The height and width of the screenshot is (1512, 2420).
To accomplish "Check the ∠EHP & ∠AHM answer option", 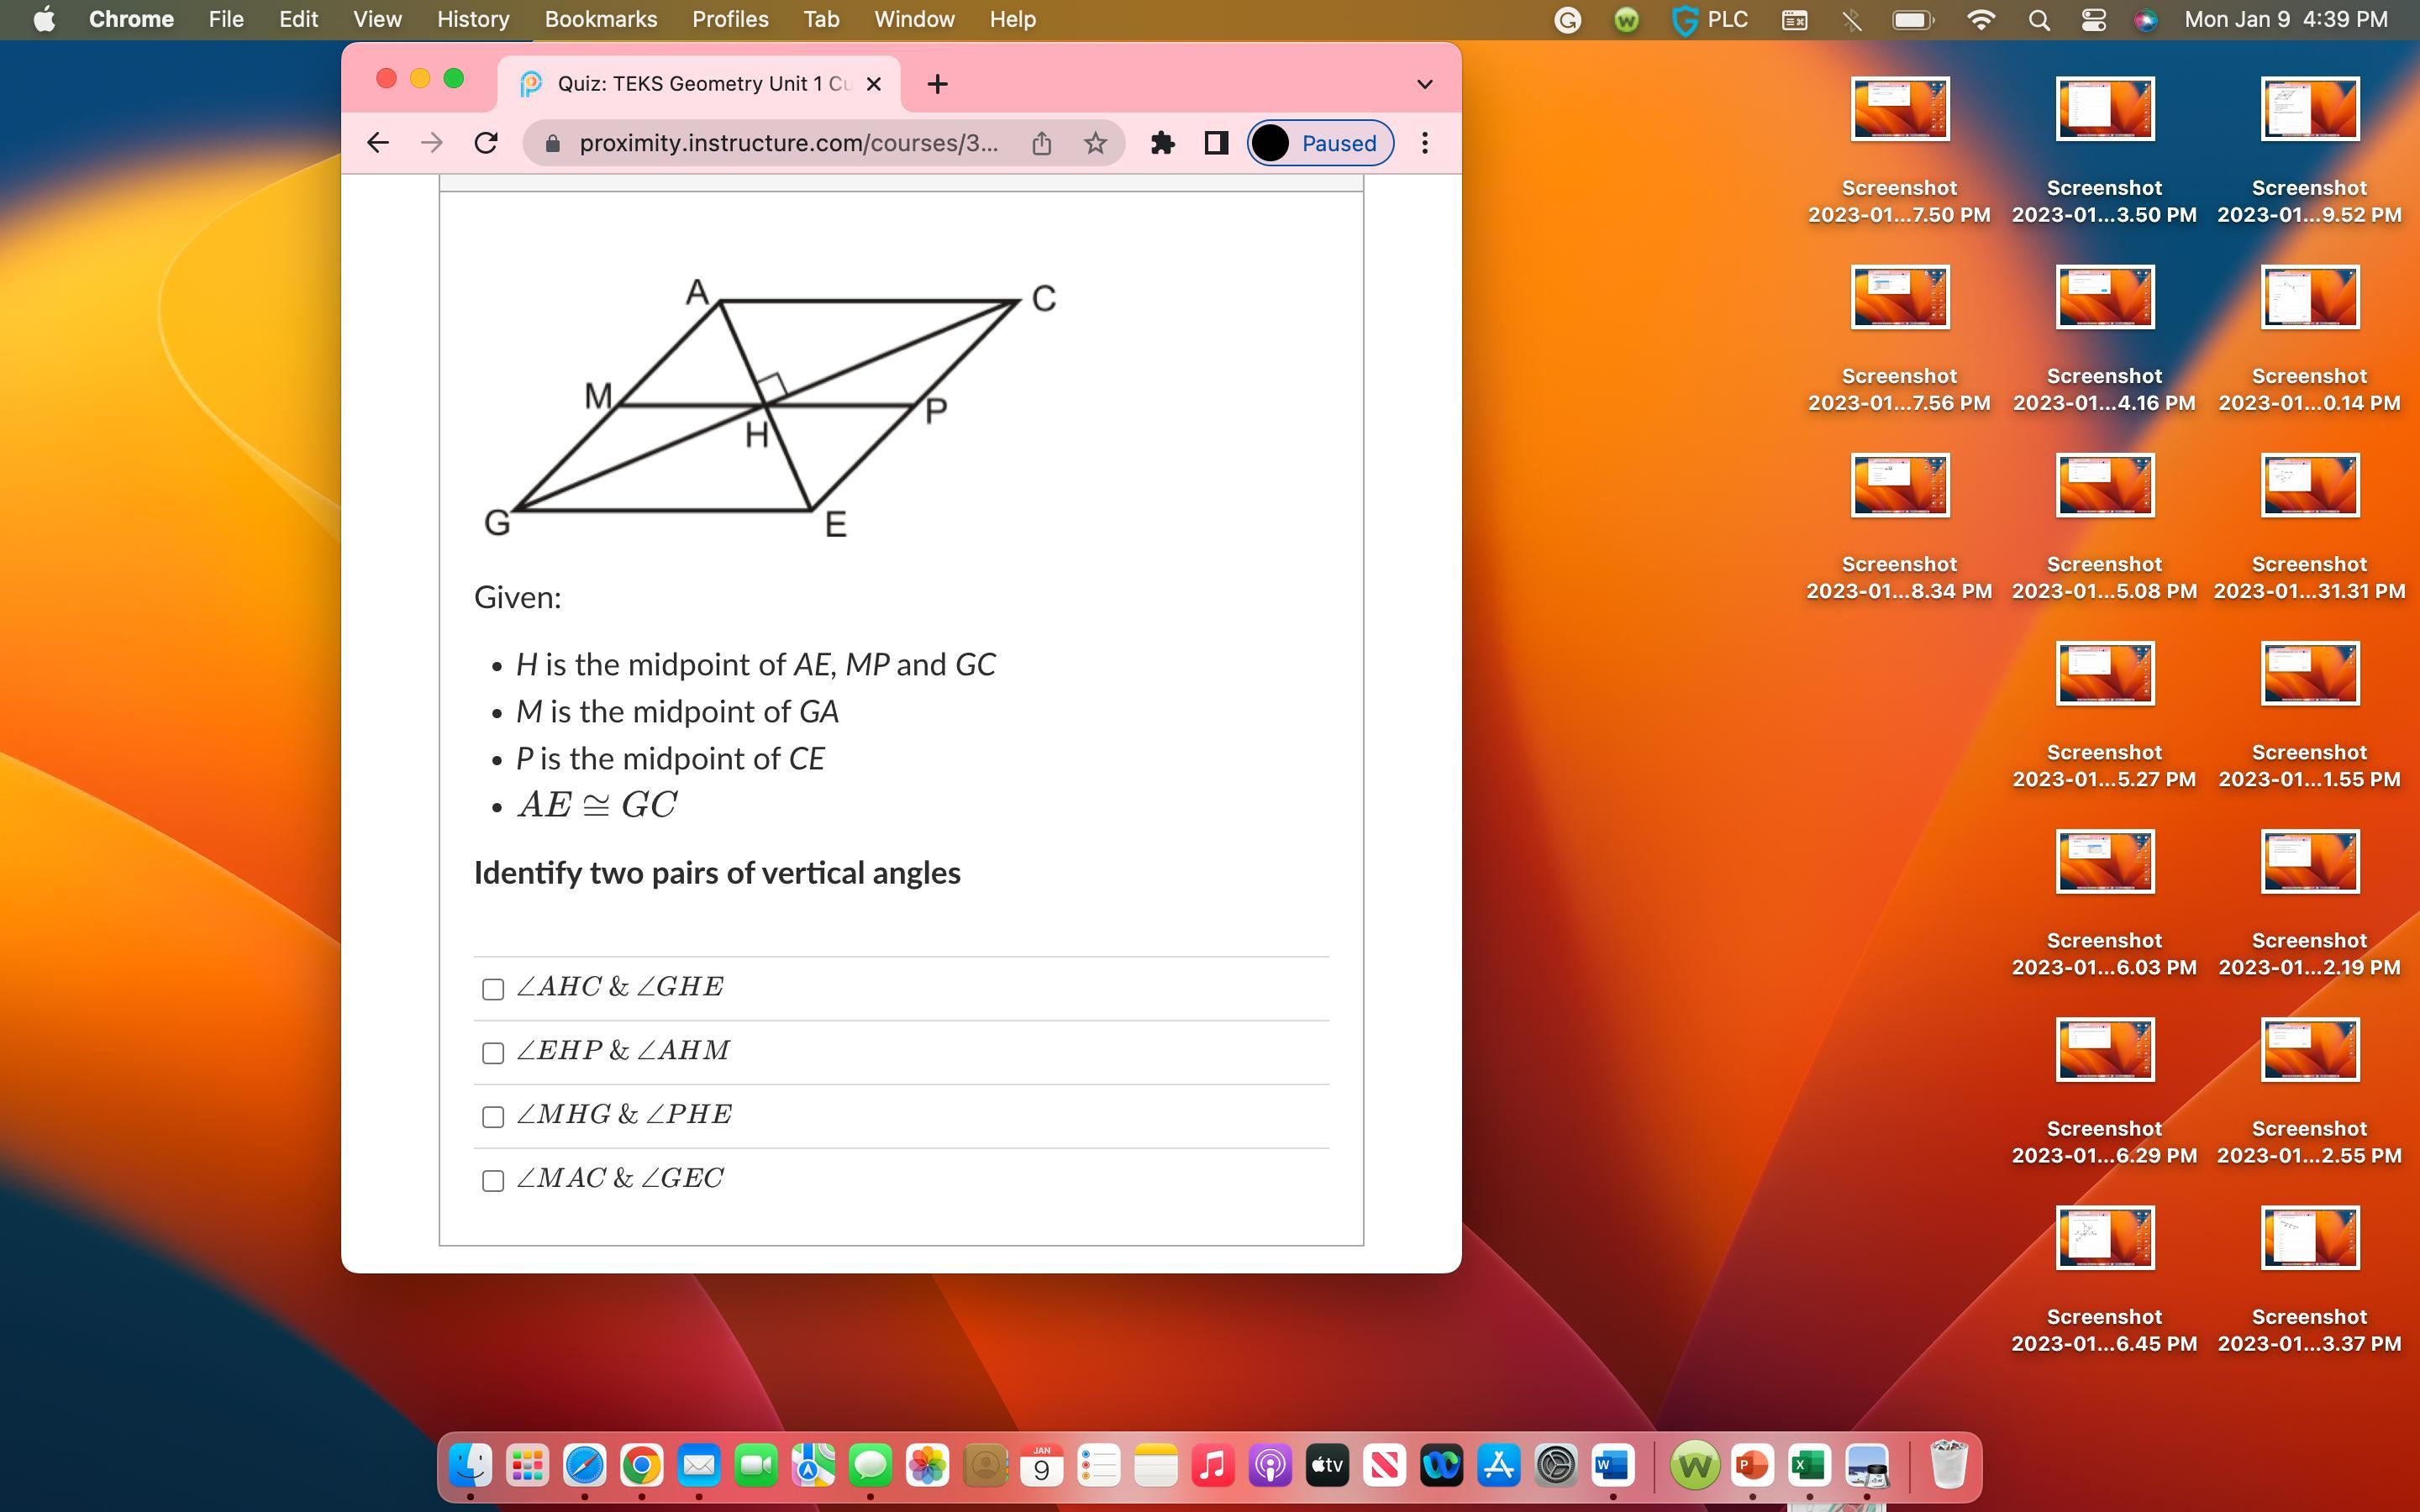I will pos(493,1053).
